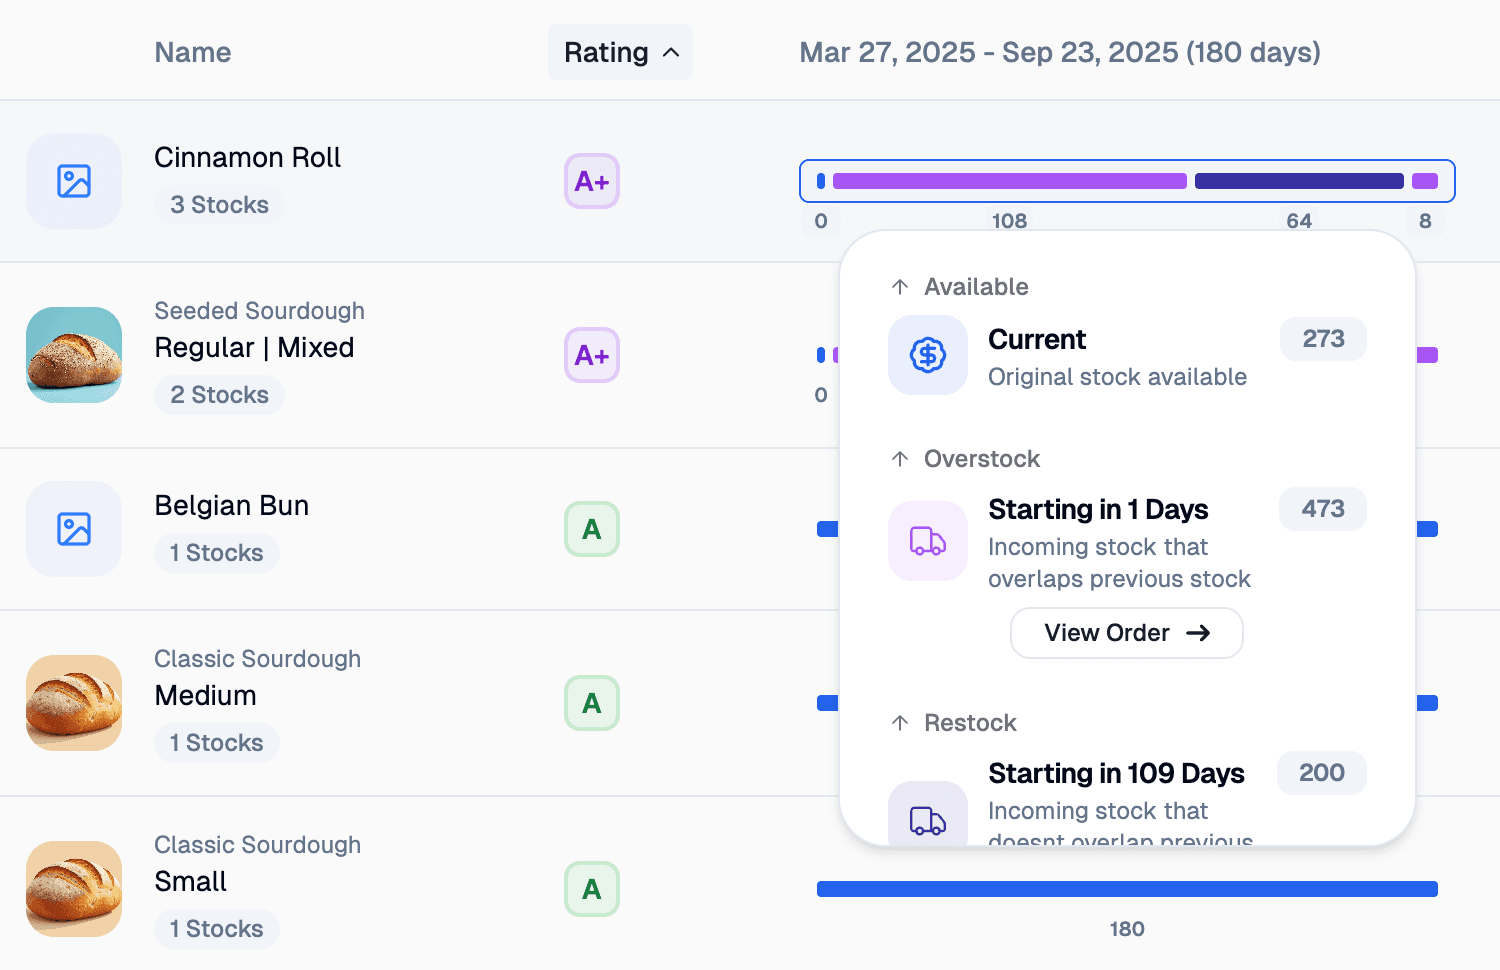Image resolution: width=1500 pixels, height=970 pixels.
Task: Click the purple Overstock truck icon
Action: pyautogui.click(x=927, y=541)
